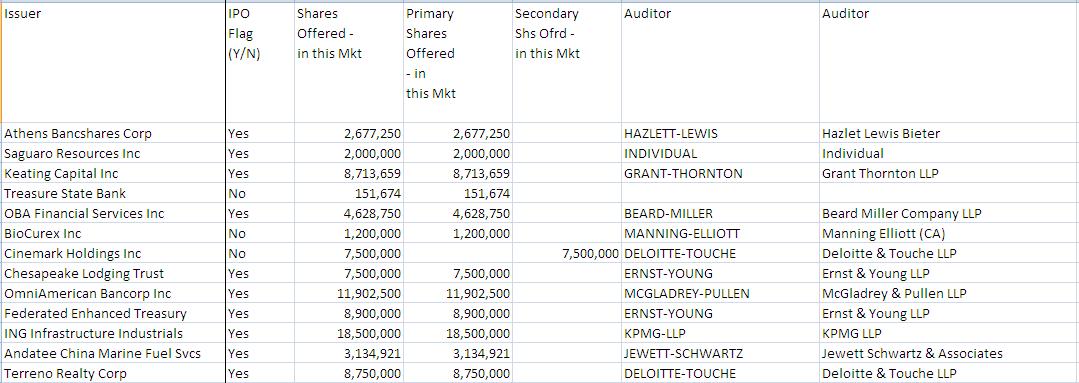Viewport: 1079px width, 383px height.
Task: Click Deloitte & Touche LLP in Cinemark row
Action: (x=949, y=253)
